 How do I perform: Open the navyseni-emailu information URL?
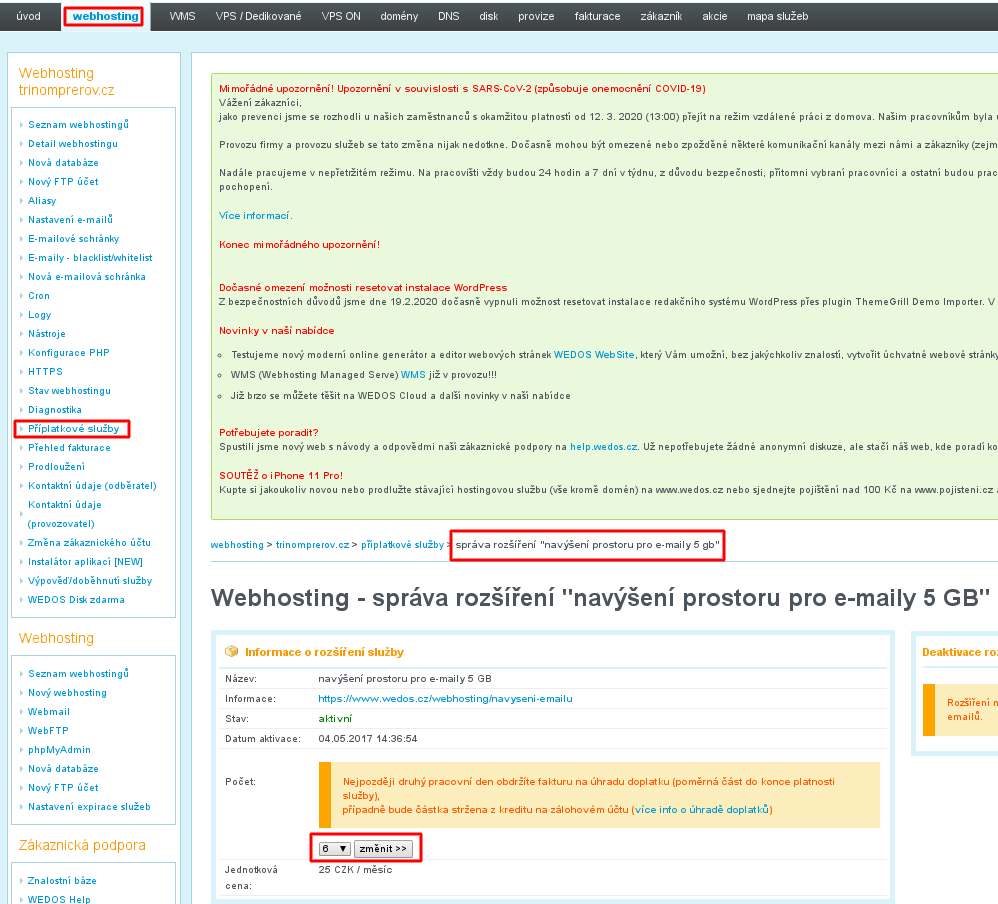coord(445,698)
